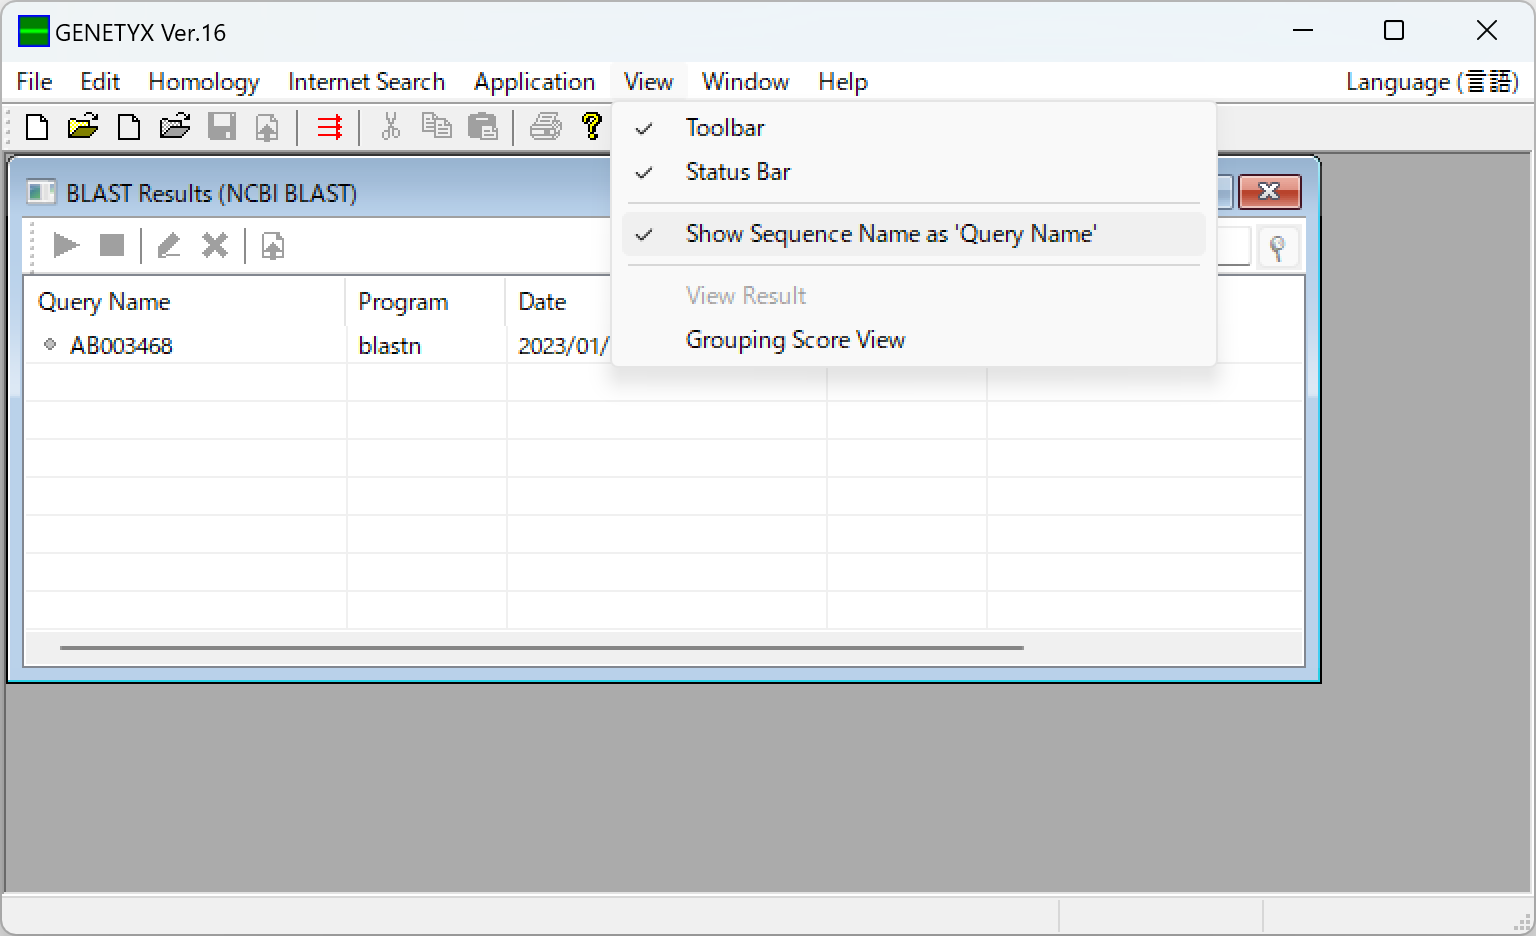Click the X delete icon in BLAST toolbar
The image size is (1536, 936).
(215, 245)
